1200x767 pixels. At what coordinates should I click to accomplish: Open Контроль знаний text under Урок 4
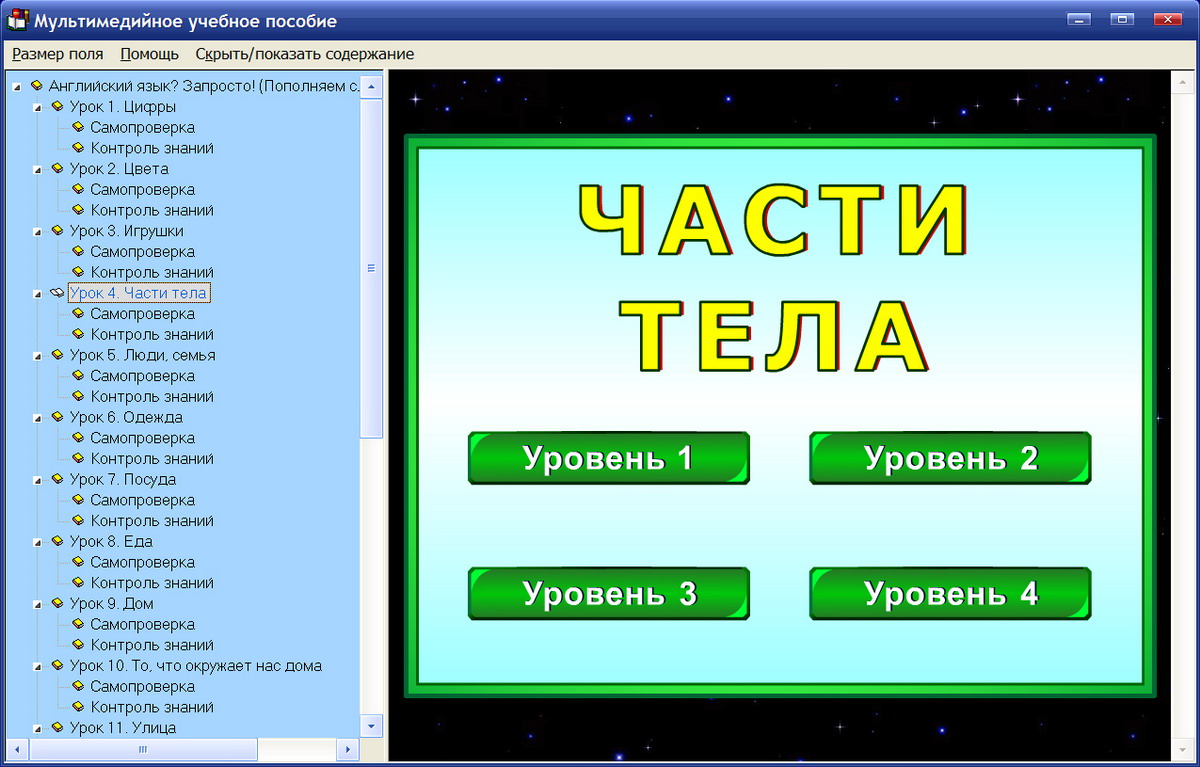(x=152, y=334)
